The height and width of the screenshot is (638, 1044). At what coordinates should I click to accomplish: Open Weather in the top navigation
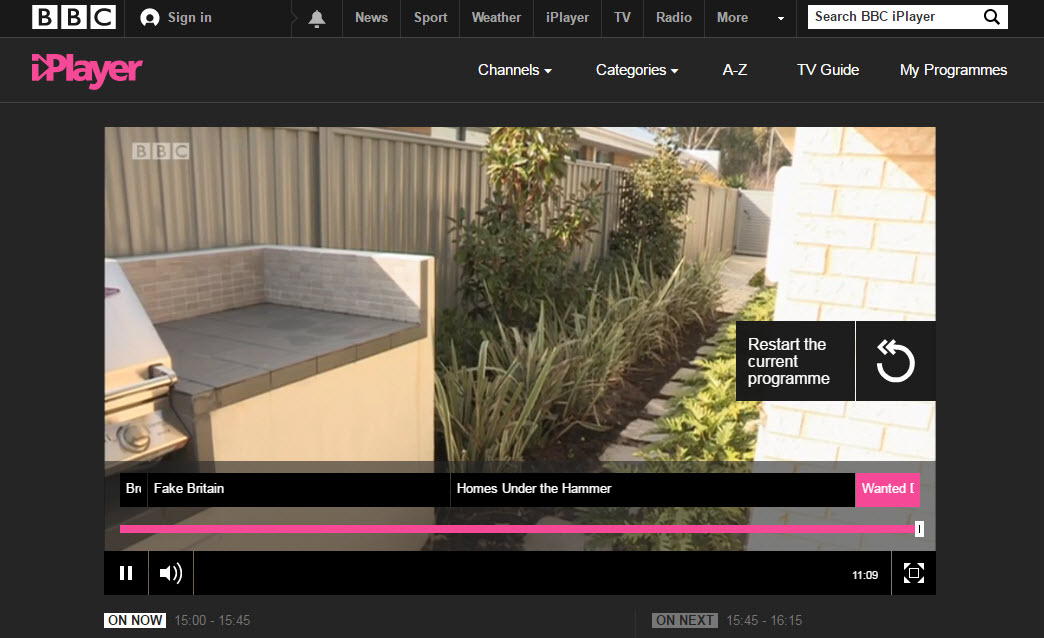pyautogui.click(x=496, y=17)
